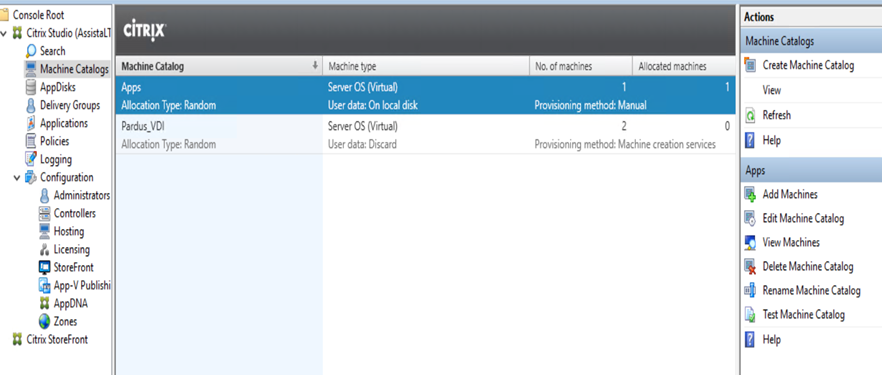The width and height of the screenshot is (882, 375).
Task: Click the Allocated machines column header
Action: (683, 66)
